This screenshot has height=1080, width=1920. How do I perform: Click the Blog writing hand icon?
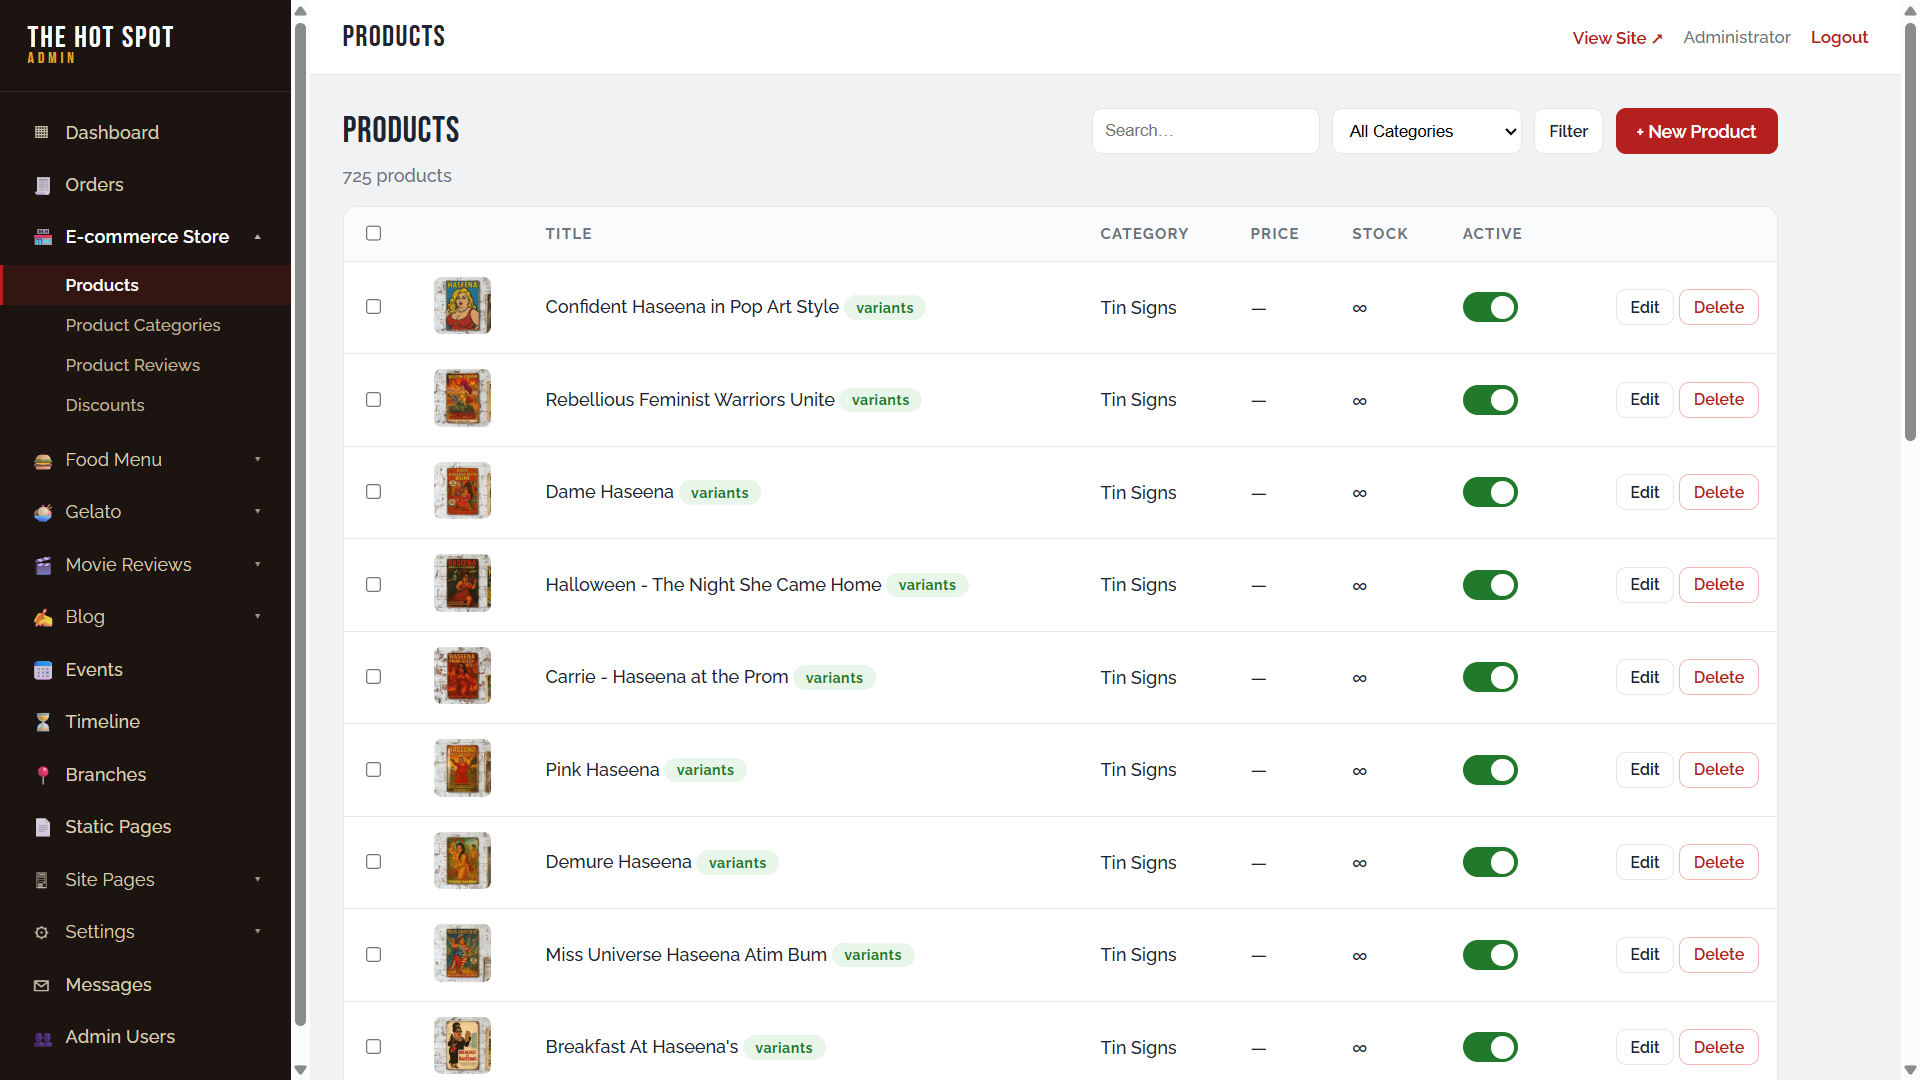pos(42,617)
